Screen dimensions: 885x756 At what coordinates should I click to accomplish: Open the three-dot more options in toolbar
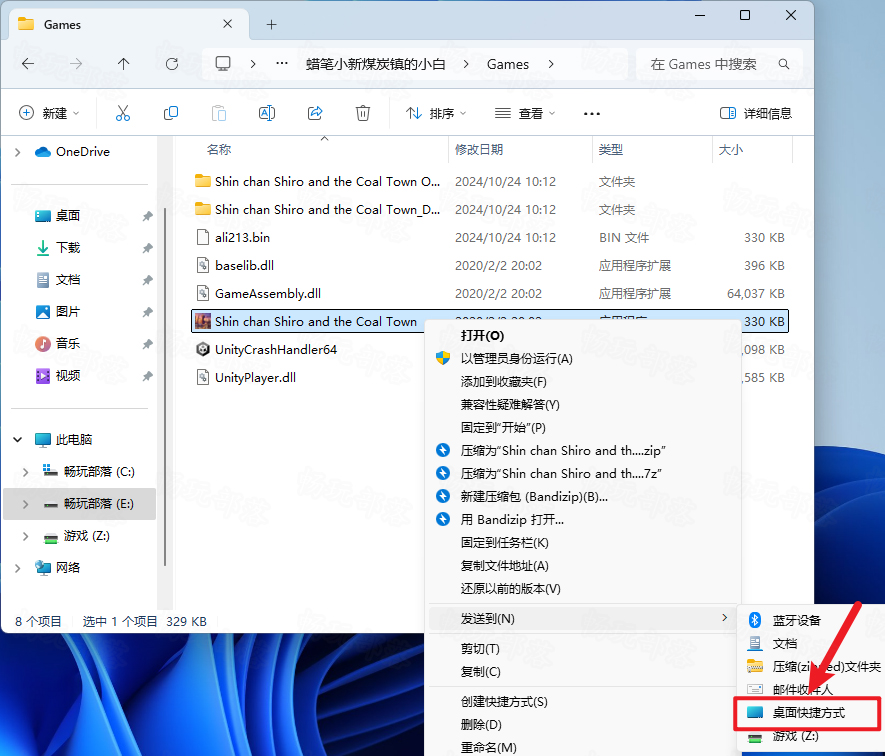(x=592, y=114)
